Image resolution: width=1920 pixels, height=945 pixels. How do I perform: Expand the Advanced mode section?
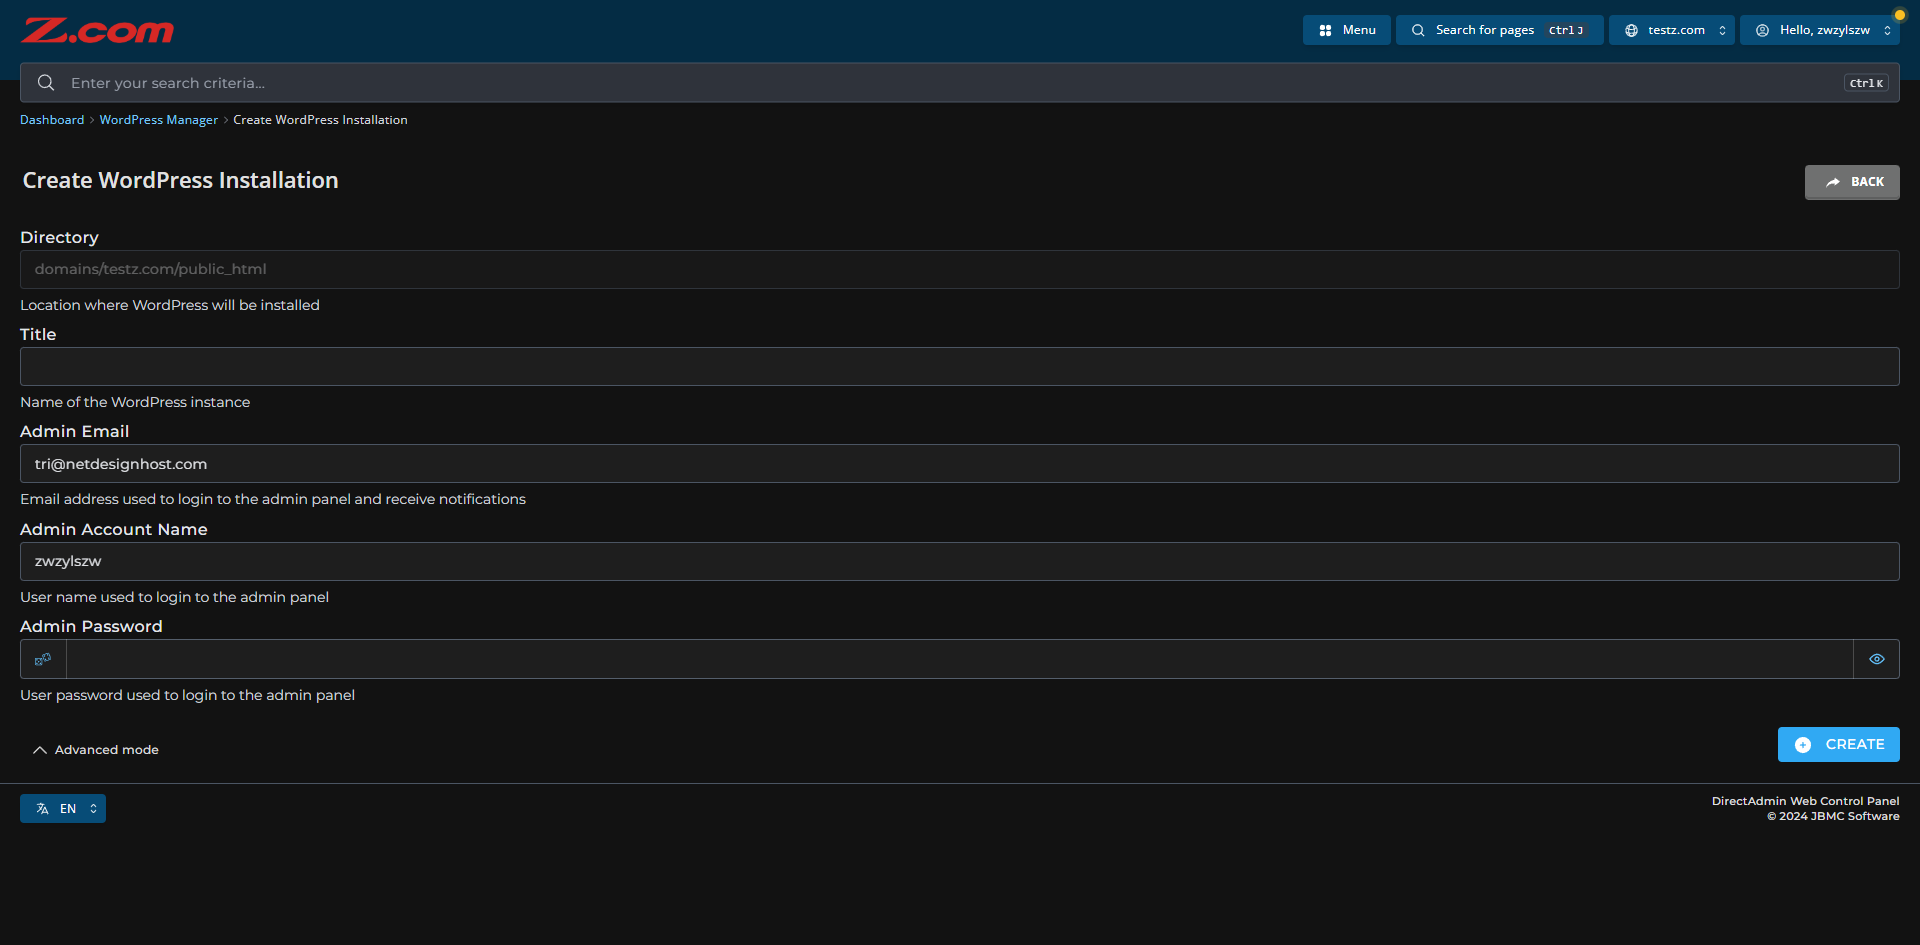(96, 750)
